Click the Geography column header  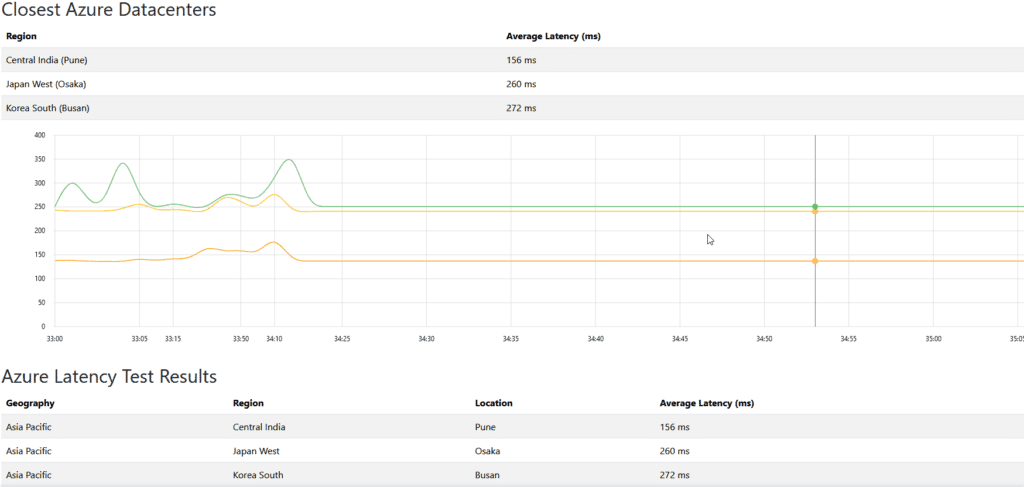pyautogui.click(x=30, y=403)
